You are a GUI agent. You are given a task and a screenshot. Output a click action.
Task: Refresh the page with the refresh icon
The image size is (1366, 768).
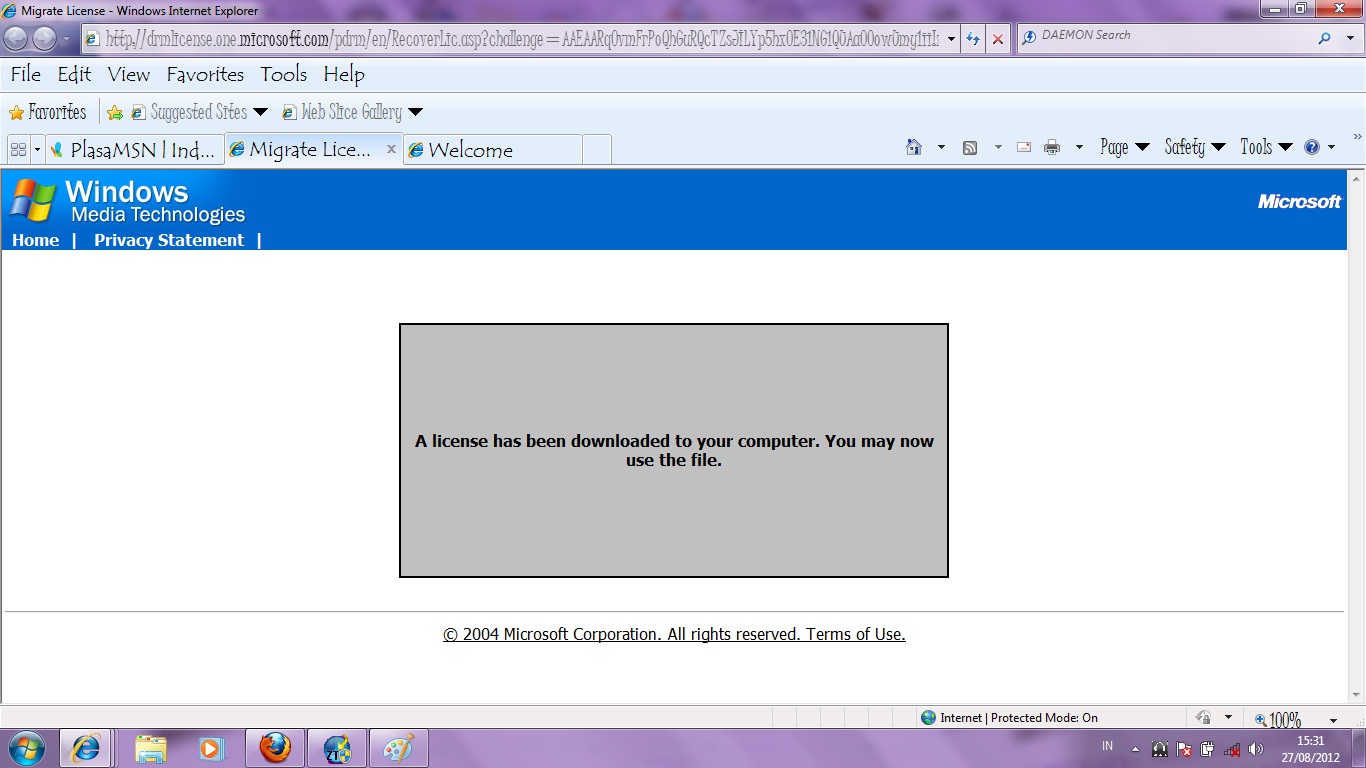973,39
